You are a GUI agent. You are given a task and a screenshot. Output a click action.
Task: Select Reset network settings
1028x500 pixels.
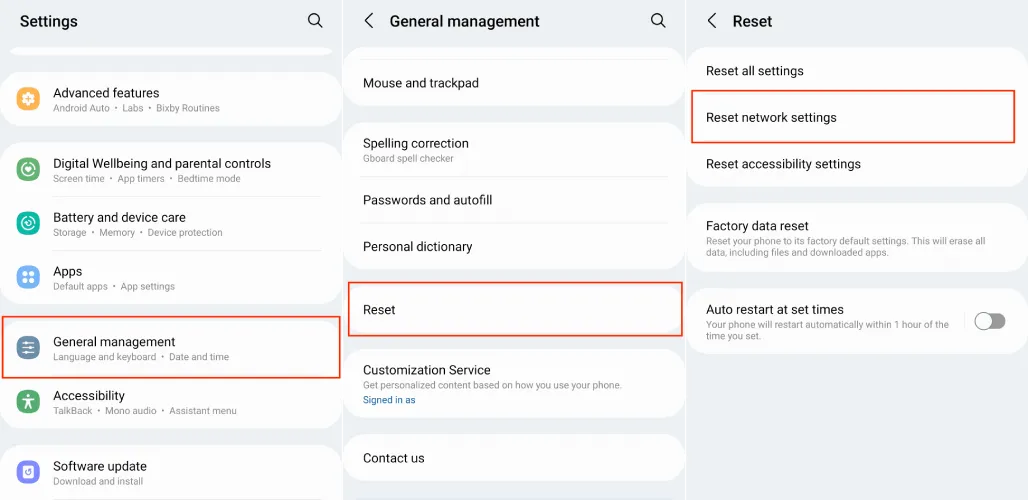click(853, 118)
